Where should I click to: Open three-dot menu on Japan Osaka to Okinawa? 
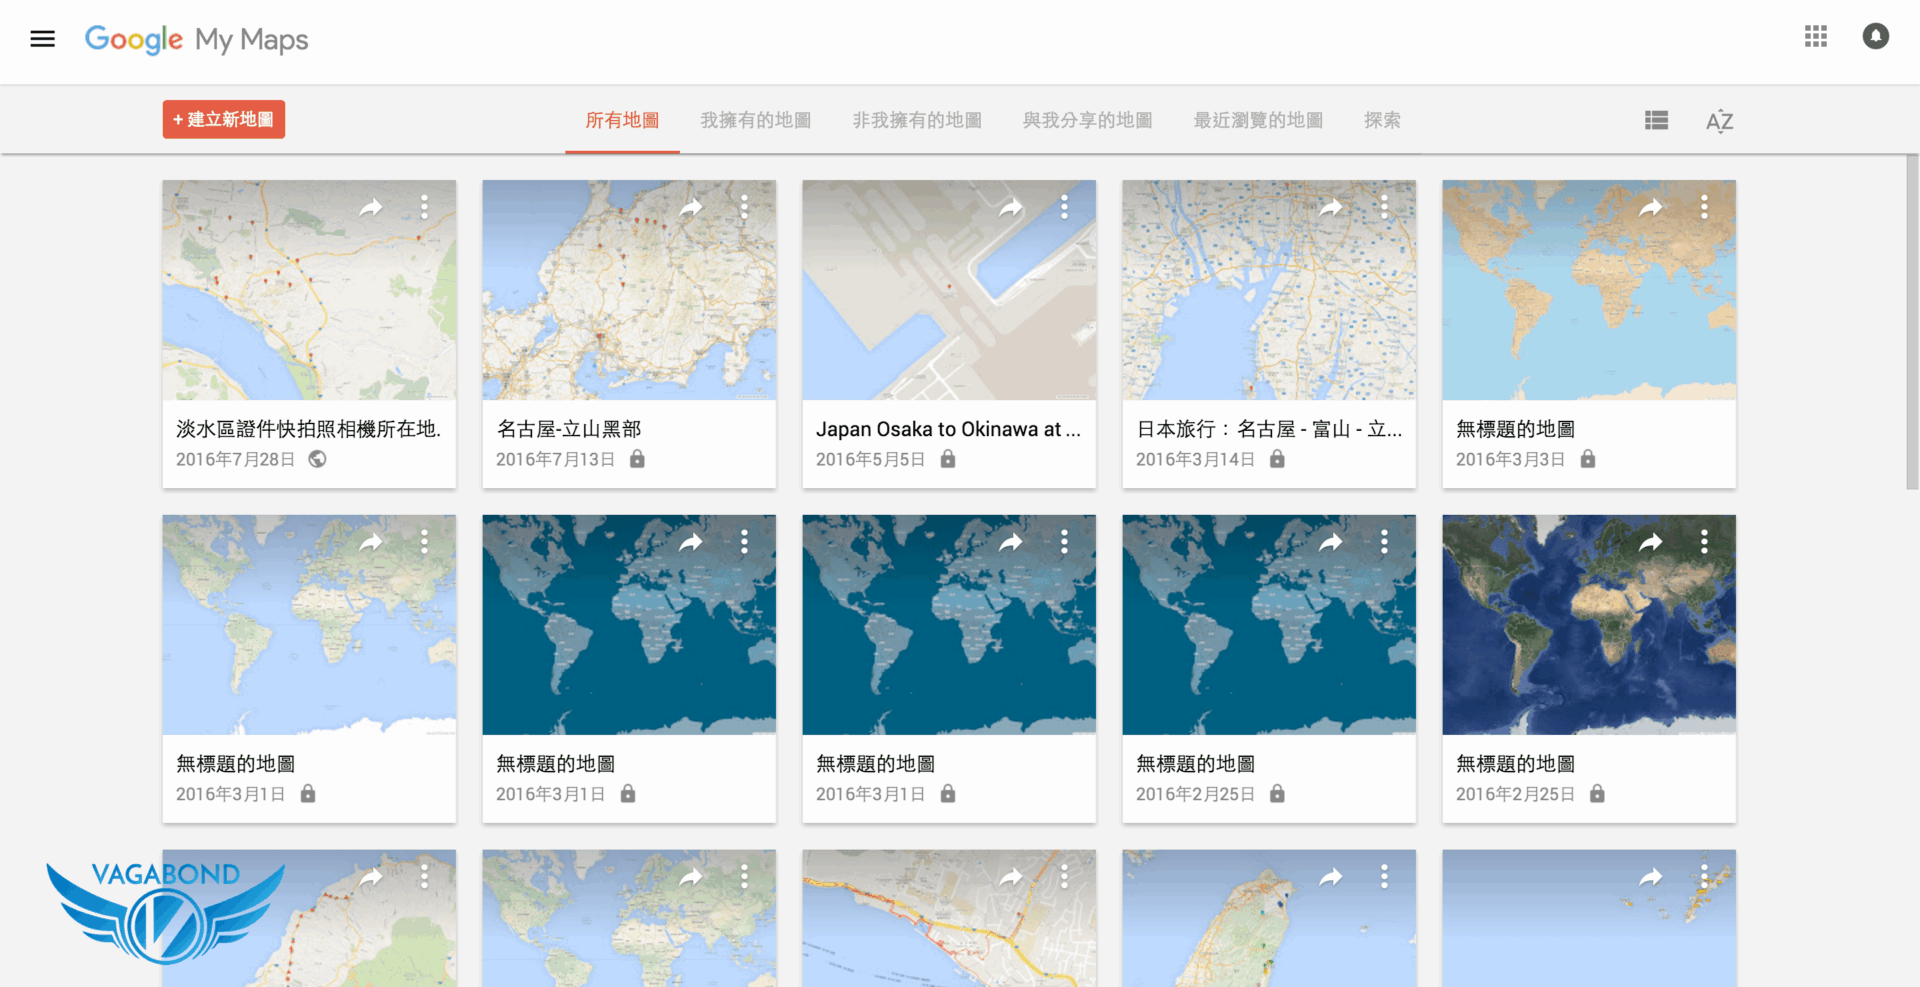point(1065,207)
